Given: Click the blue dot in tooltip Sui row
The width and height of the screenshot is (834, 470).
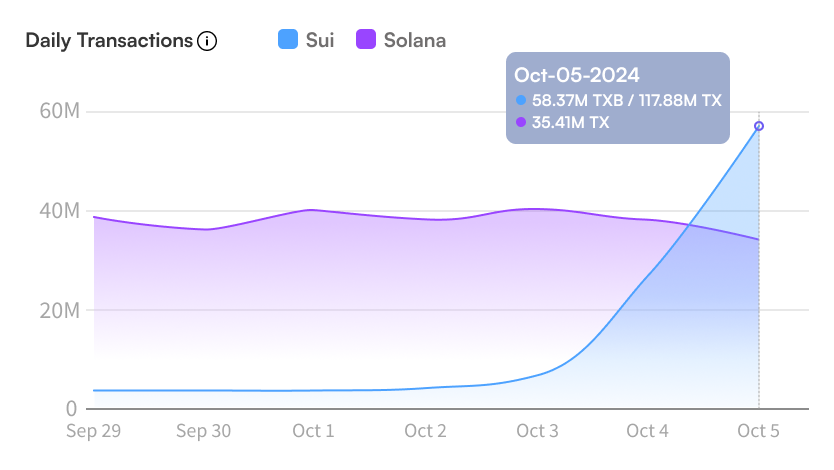Looking at the screenshot, I should click(x=521, y=100).
